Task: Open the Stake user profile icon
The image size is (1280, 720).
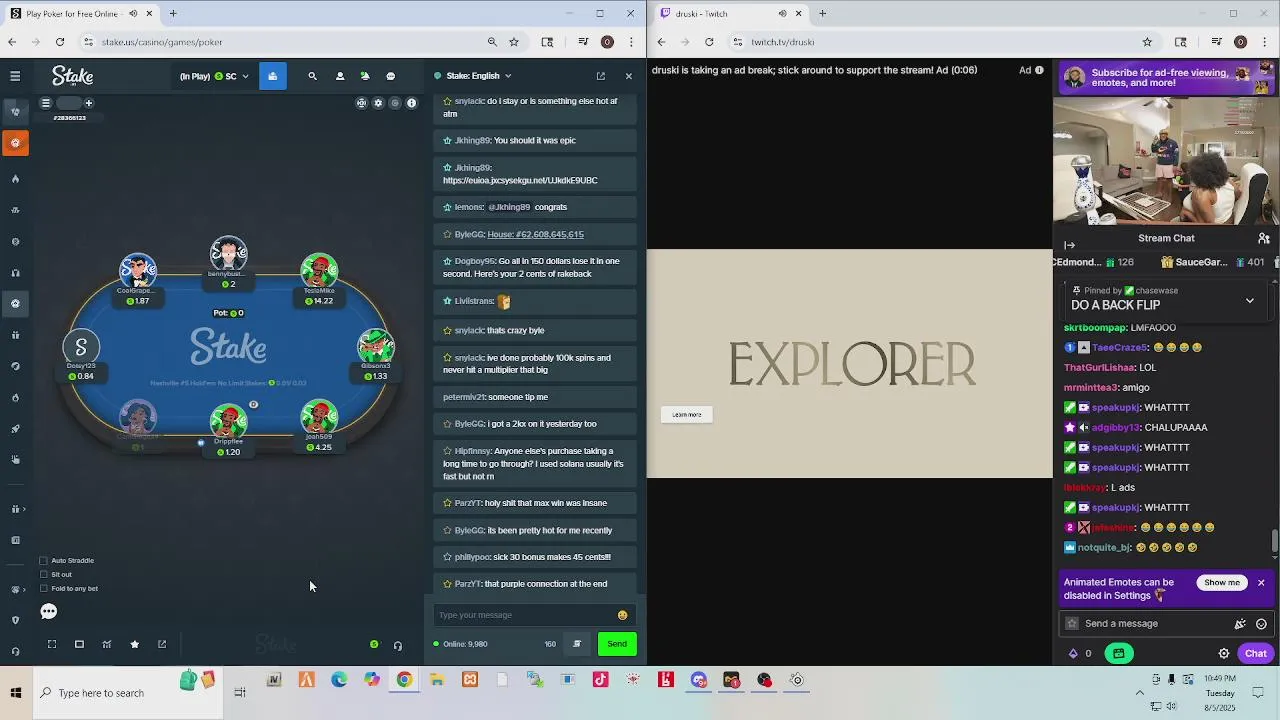Action: [340, 76]
